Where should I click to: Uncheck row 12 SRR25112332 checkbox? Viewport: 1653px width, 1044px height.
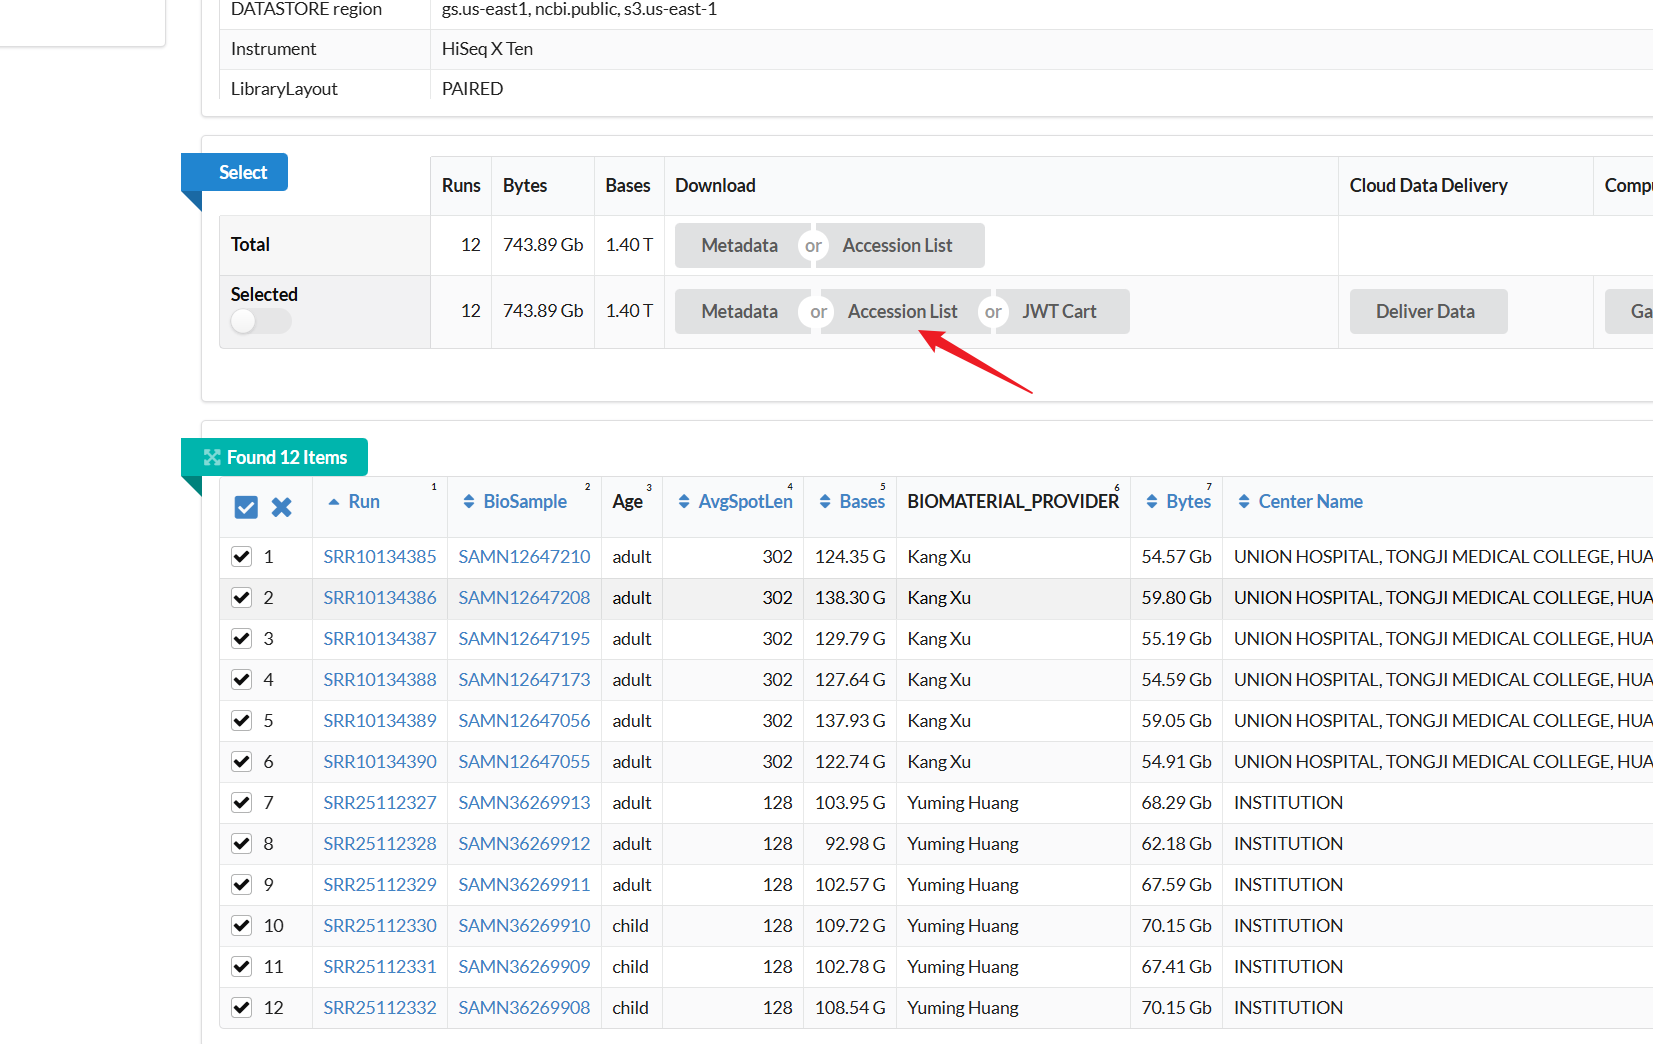coord(241,1008)
